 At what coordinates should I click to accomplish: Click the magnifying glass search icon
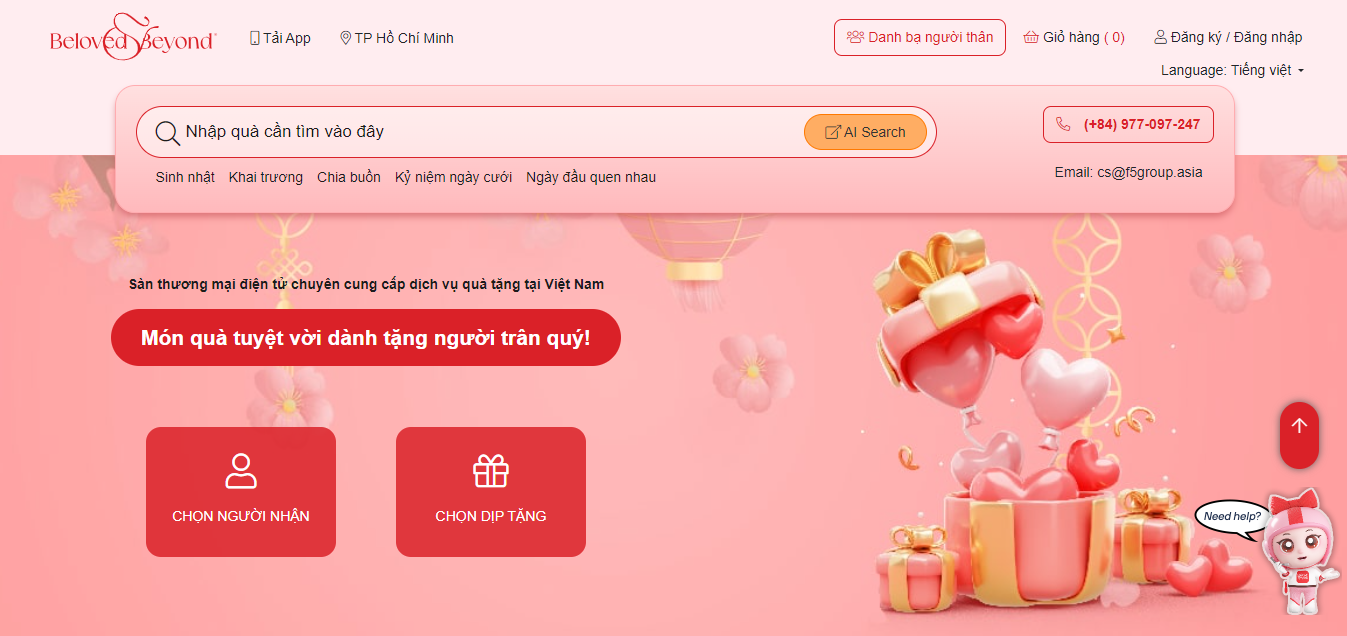pos(168,133)
